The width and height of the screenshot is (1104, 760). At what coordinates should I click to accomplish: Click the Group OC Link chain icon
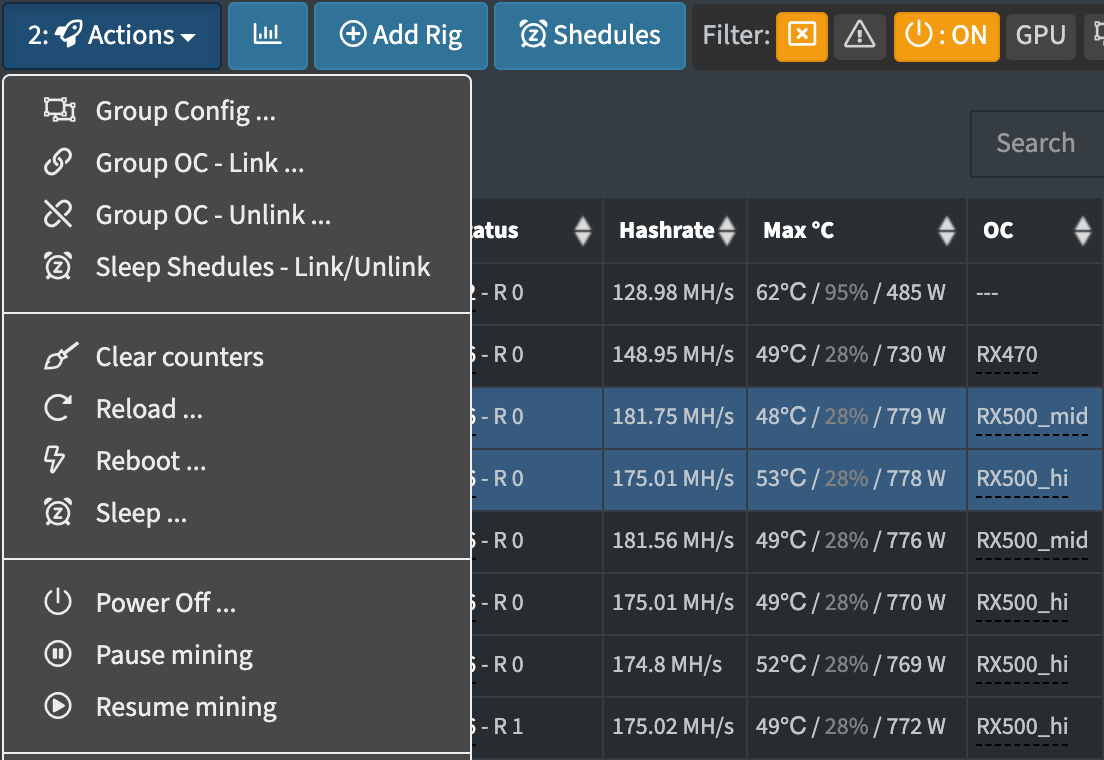point(58,162)
